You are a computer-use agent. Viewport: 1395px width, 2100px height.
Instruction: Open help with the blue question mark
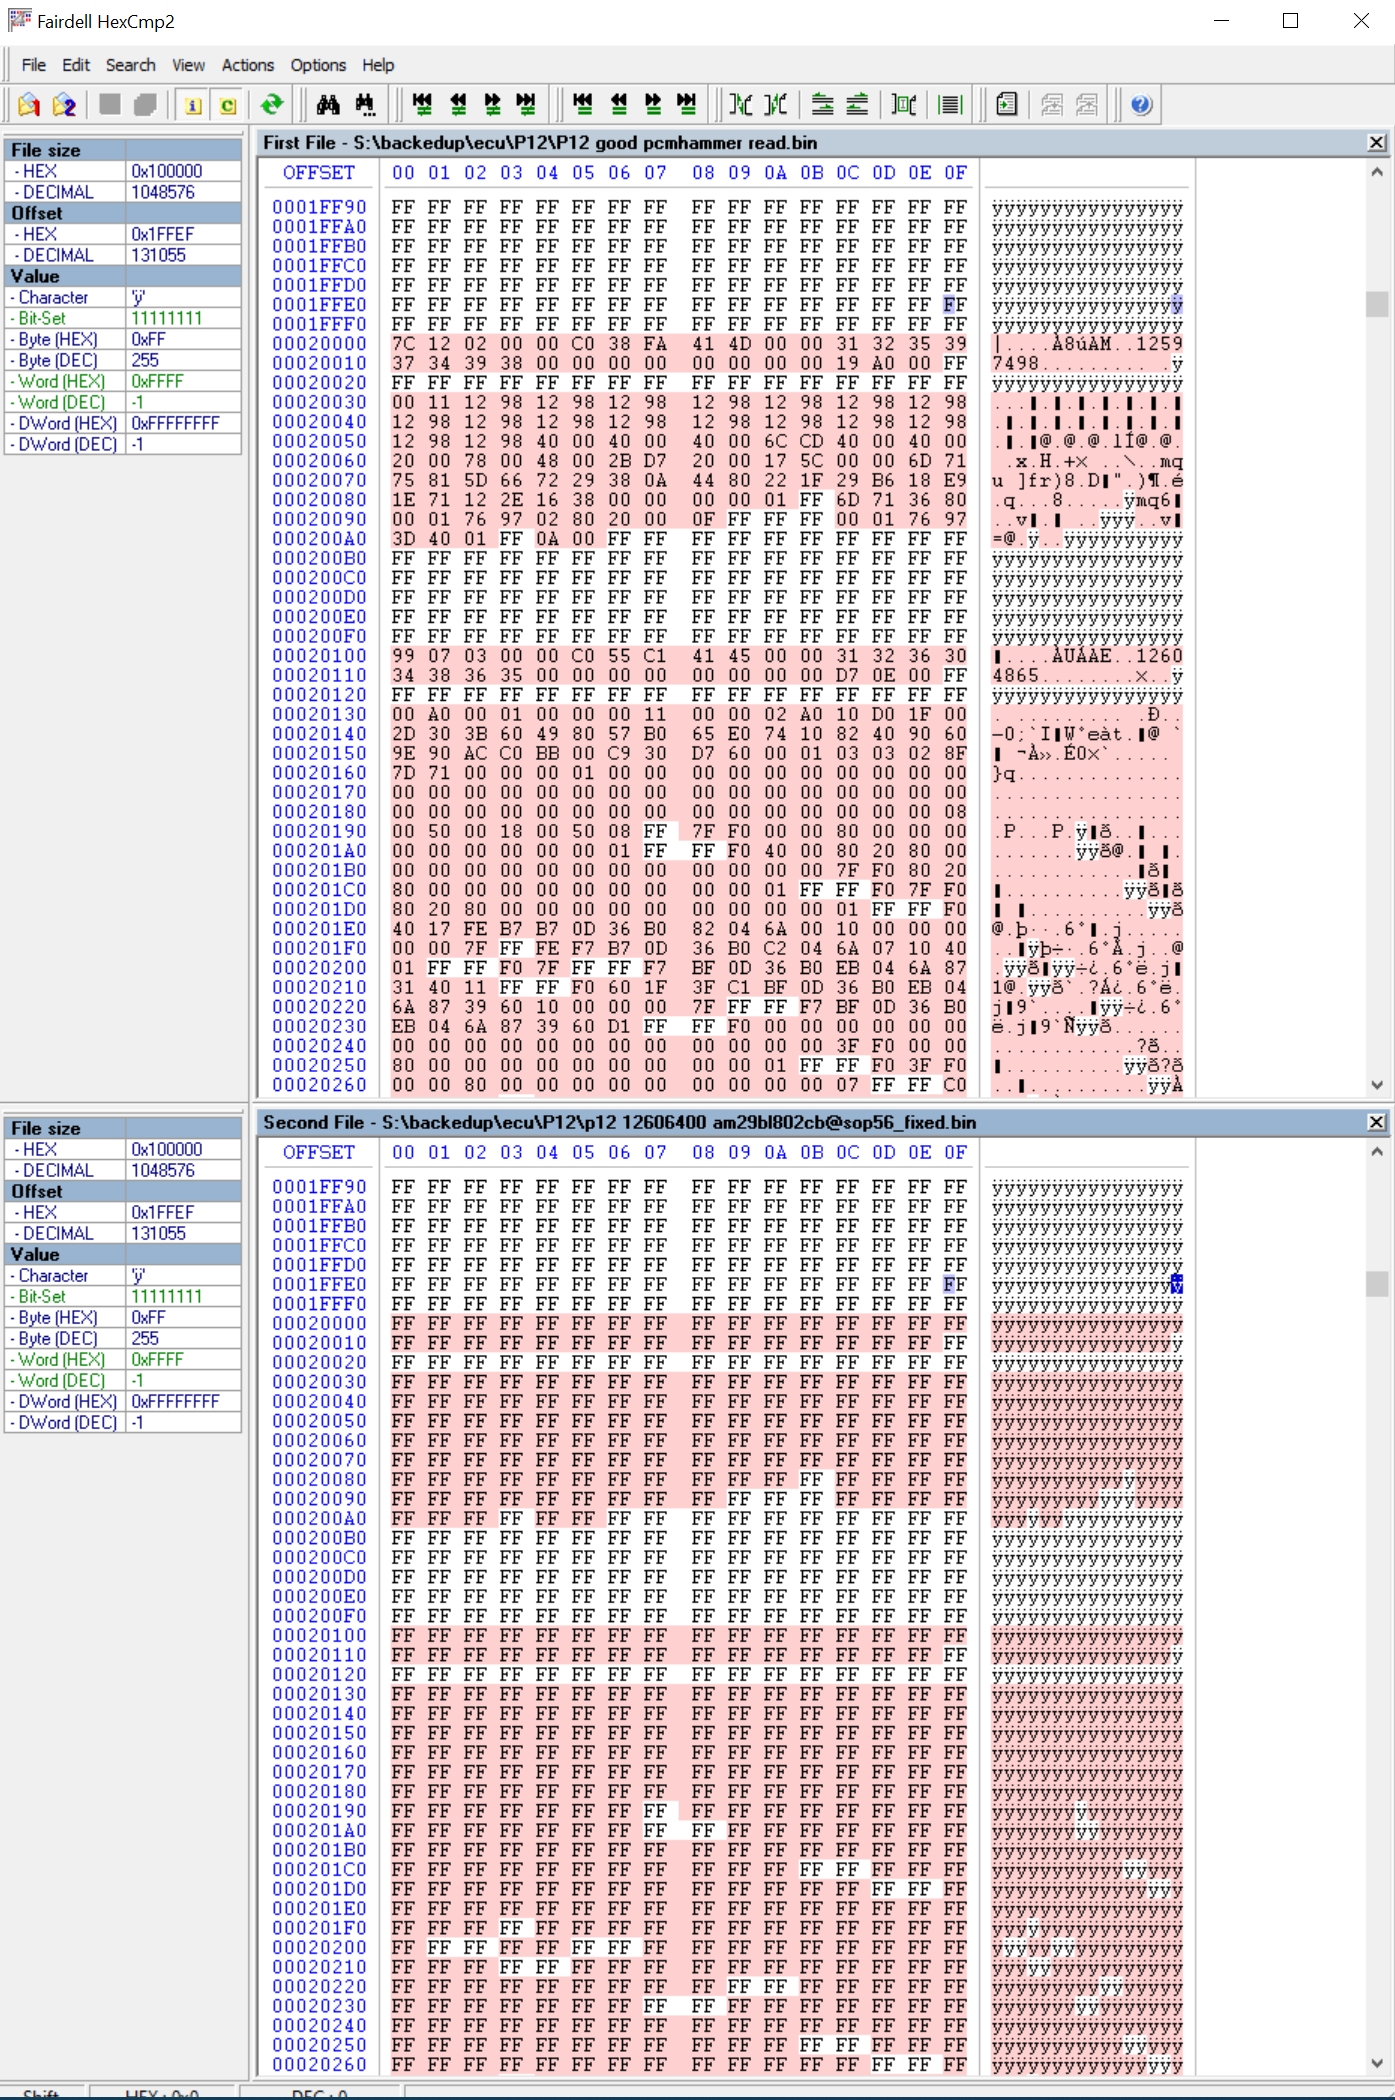[1141, 104]
